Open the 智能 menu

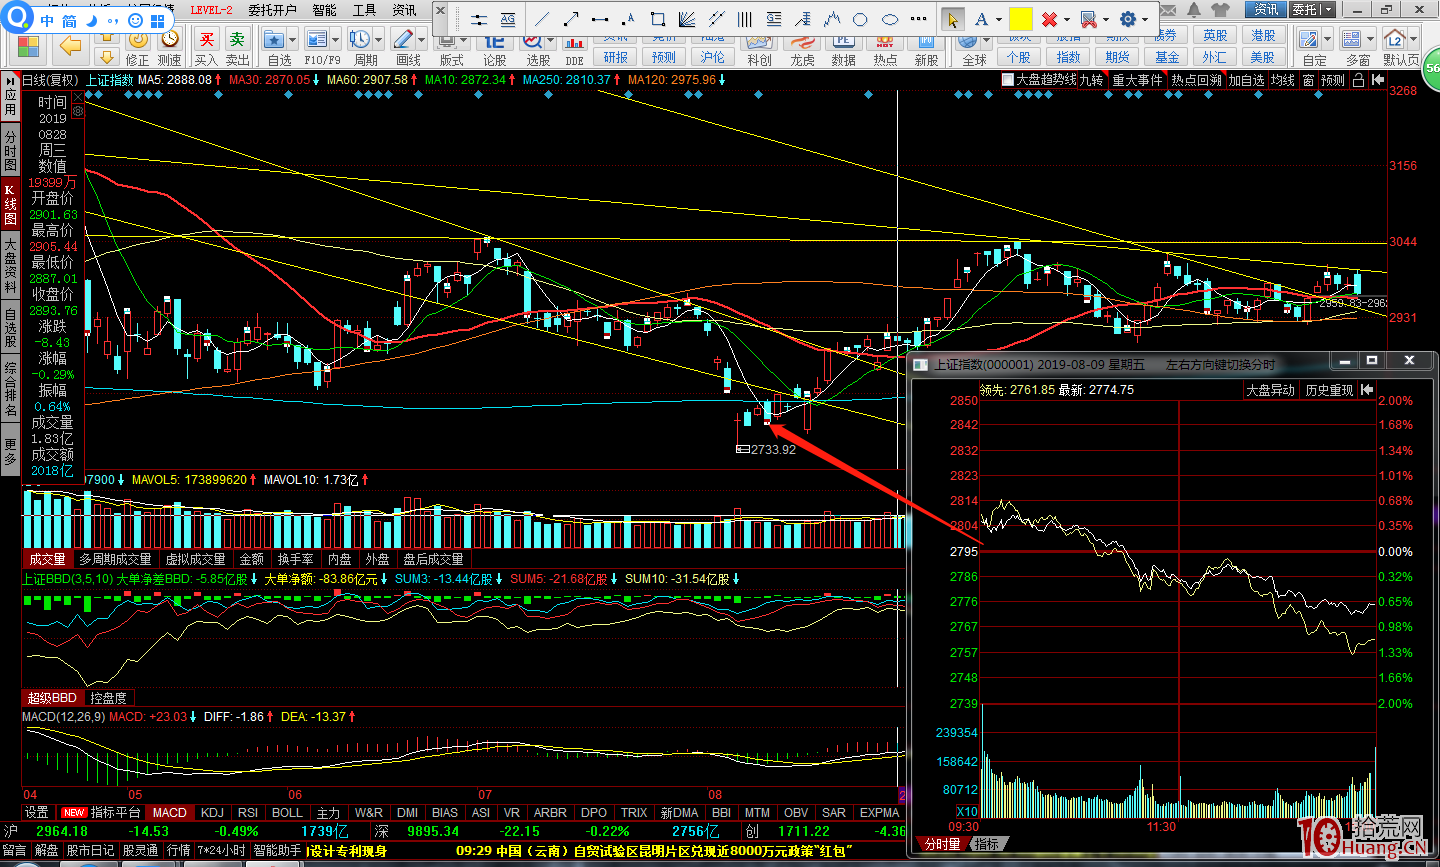(324, 10)
